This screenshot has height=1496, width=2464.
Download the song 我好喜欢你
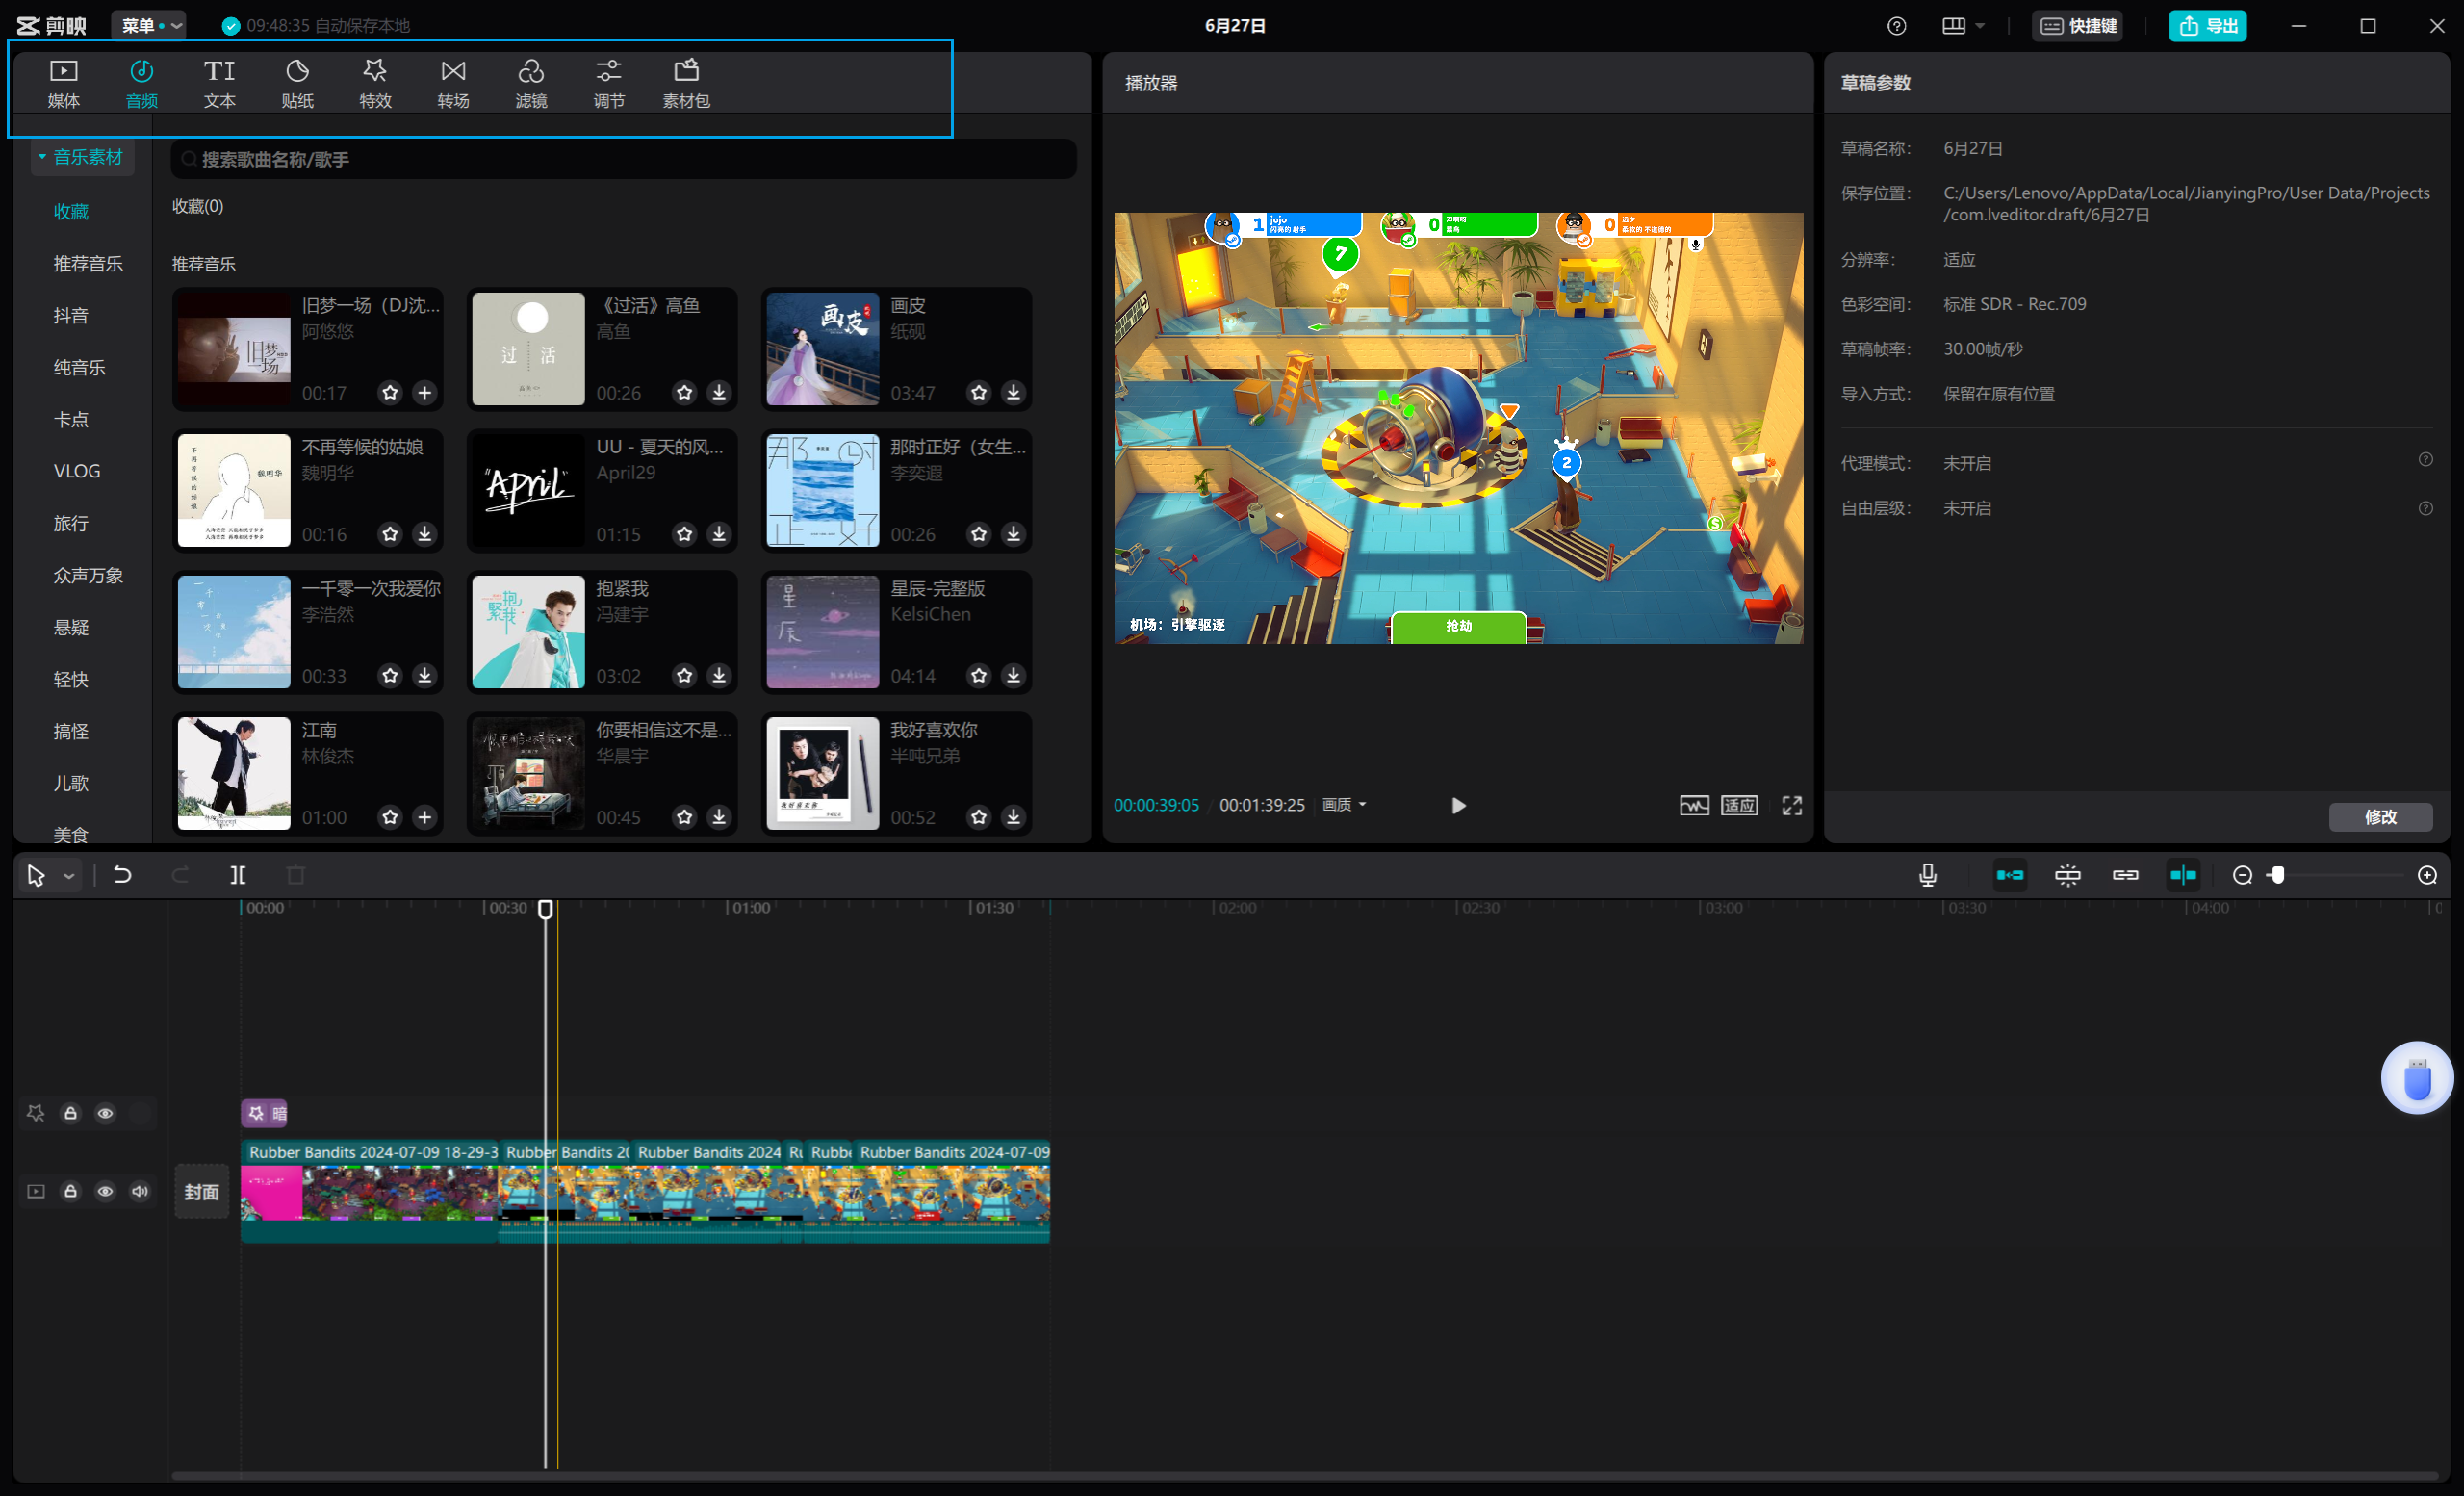click(x=1013, y=817)
